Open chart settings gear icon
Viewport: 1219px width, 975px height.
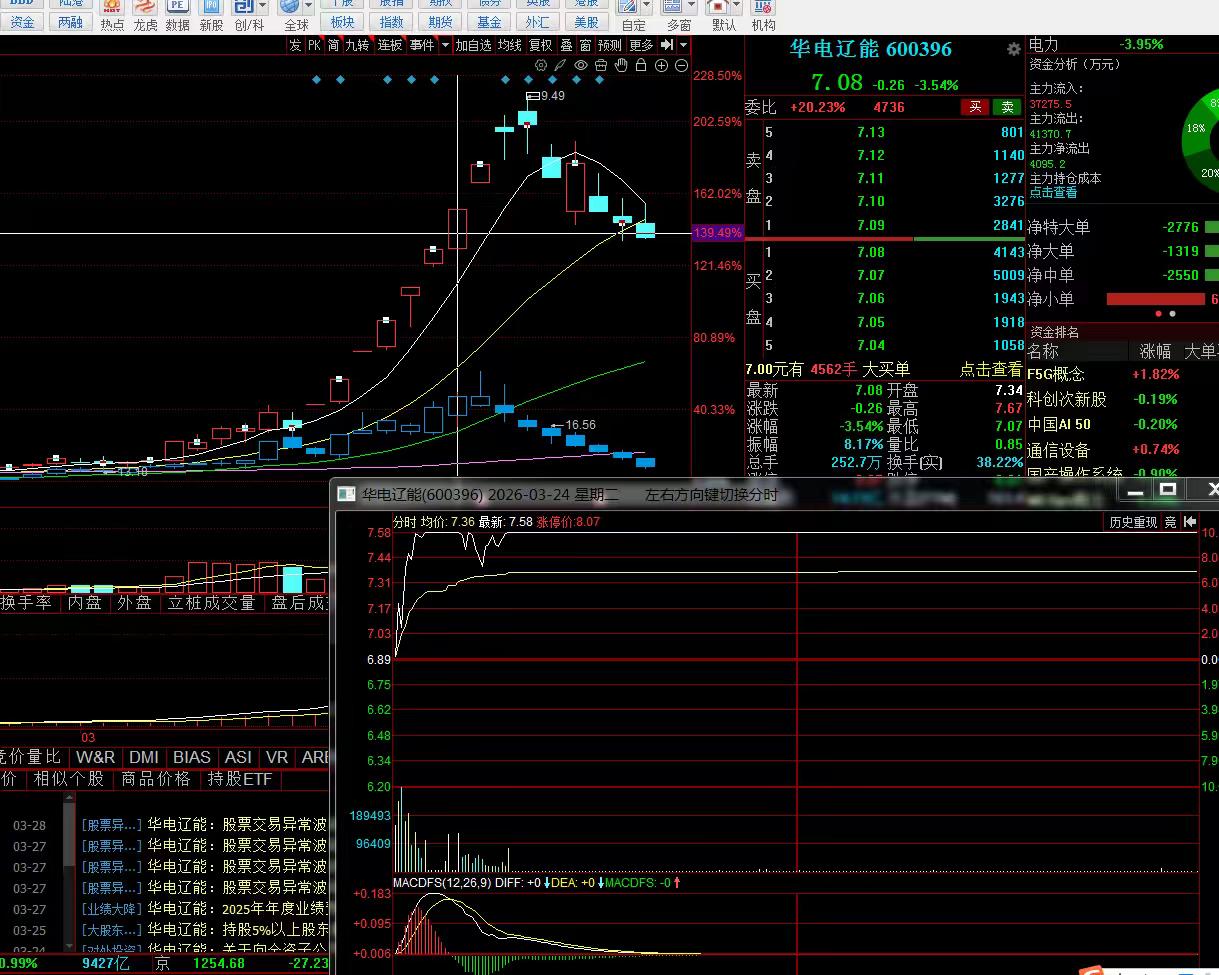(541, 65)
